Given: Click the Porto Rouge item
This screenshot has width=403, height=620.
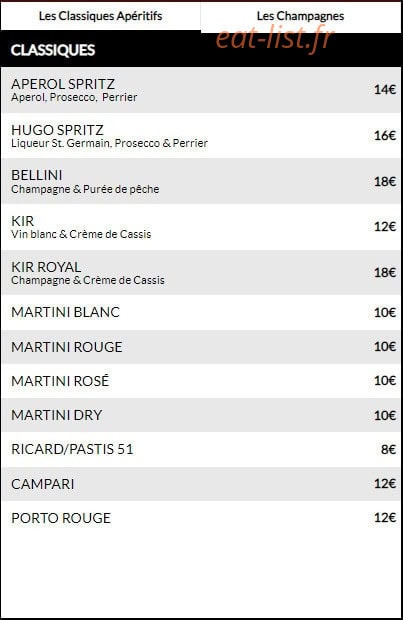Looking at the screenshot, I should [201, 518].
